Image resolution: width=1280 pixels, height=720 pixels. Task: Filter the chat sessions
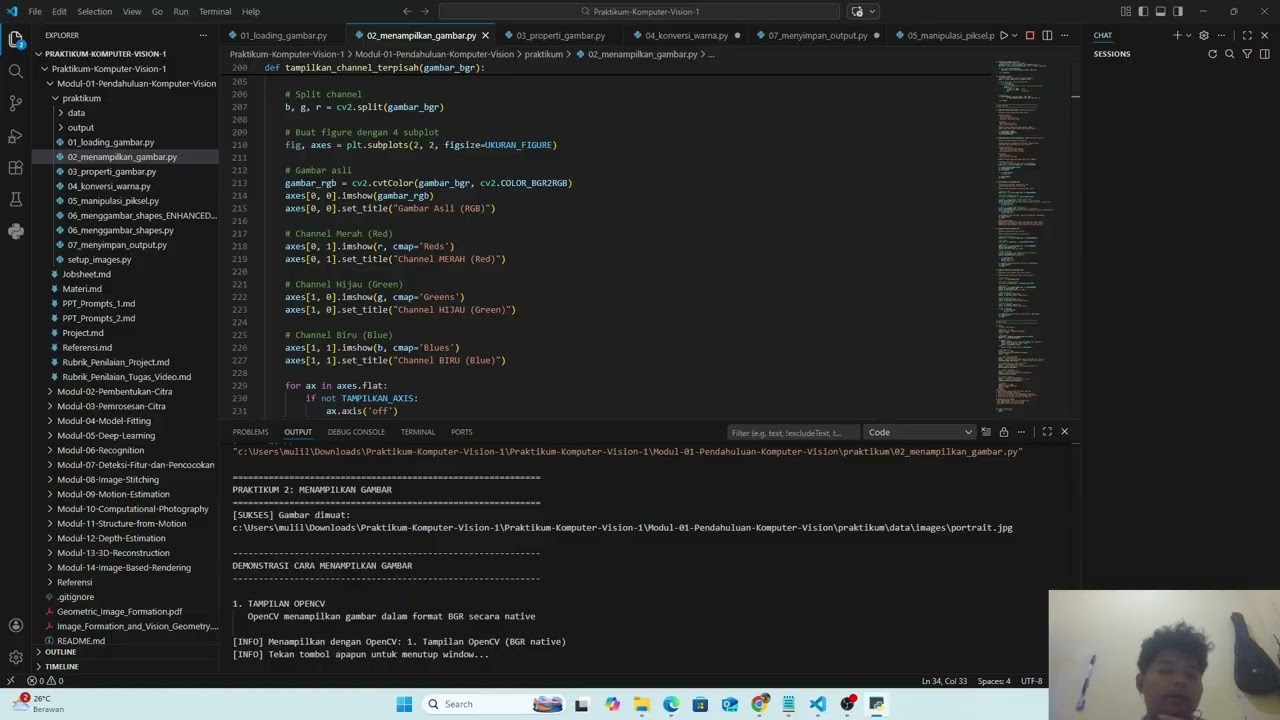click(x=1247, y=54)
